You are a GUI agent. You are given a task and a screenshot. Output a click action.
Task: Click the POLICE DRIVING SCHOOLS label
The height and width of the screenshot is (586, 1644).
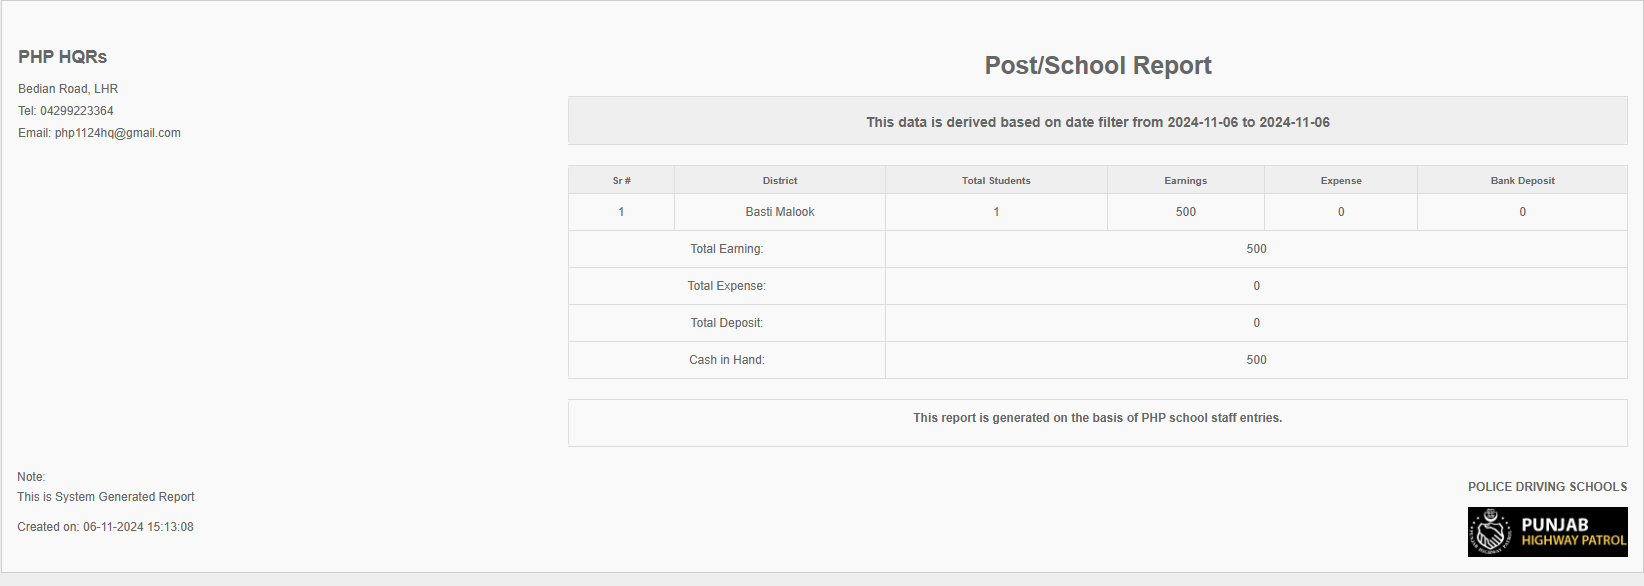click(1547, 487)
